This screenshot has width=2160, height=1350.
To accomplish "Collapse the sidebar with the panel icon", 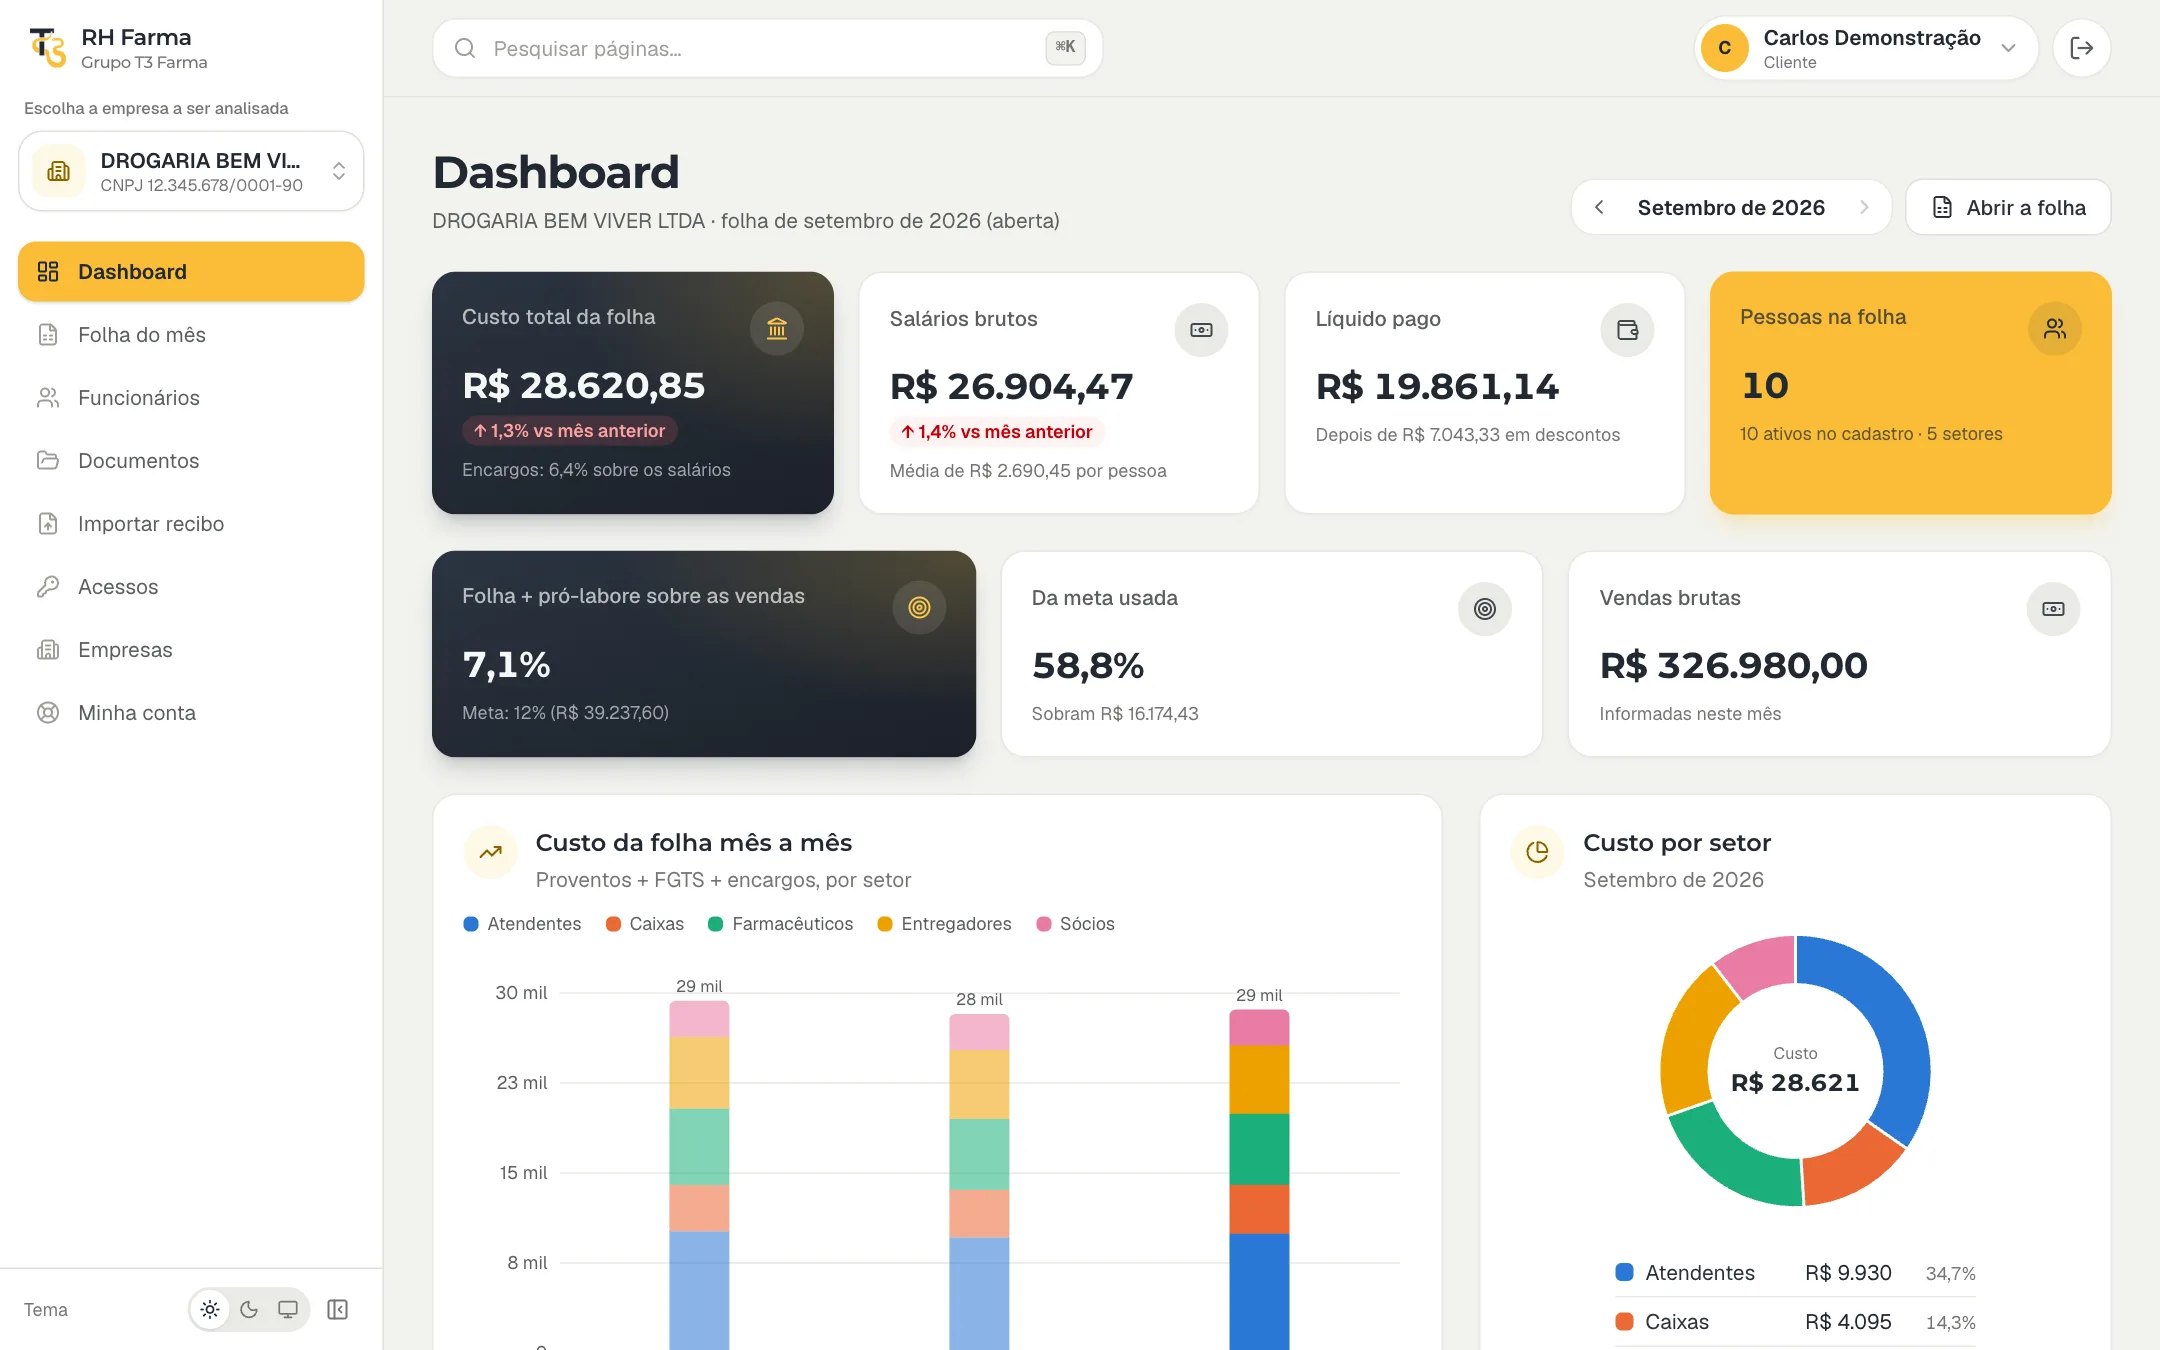I will [x=337, y=1309].
